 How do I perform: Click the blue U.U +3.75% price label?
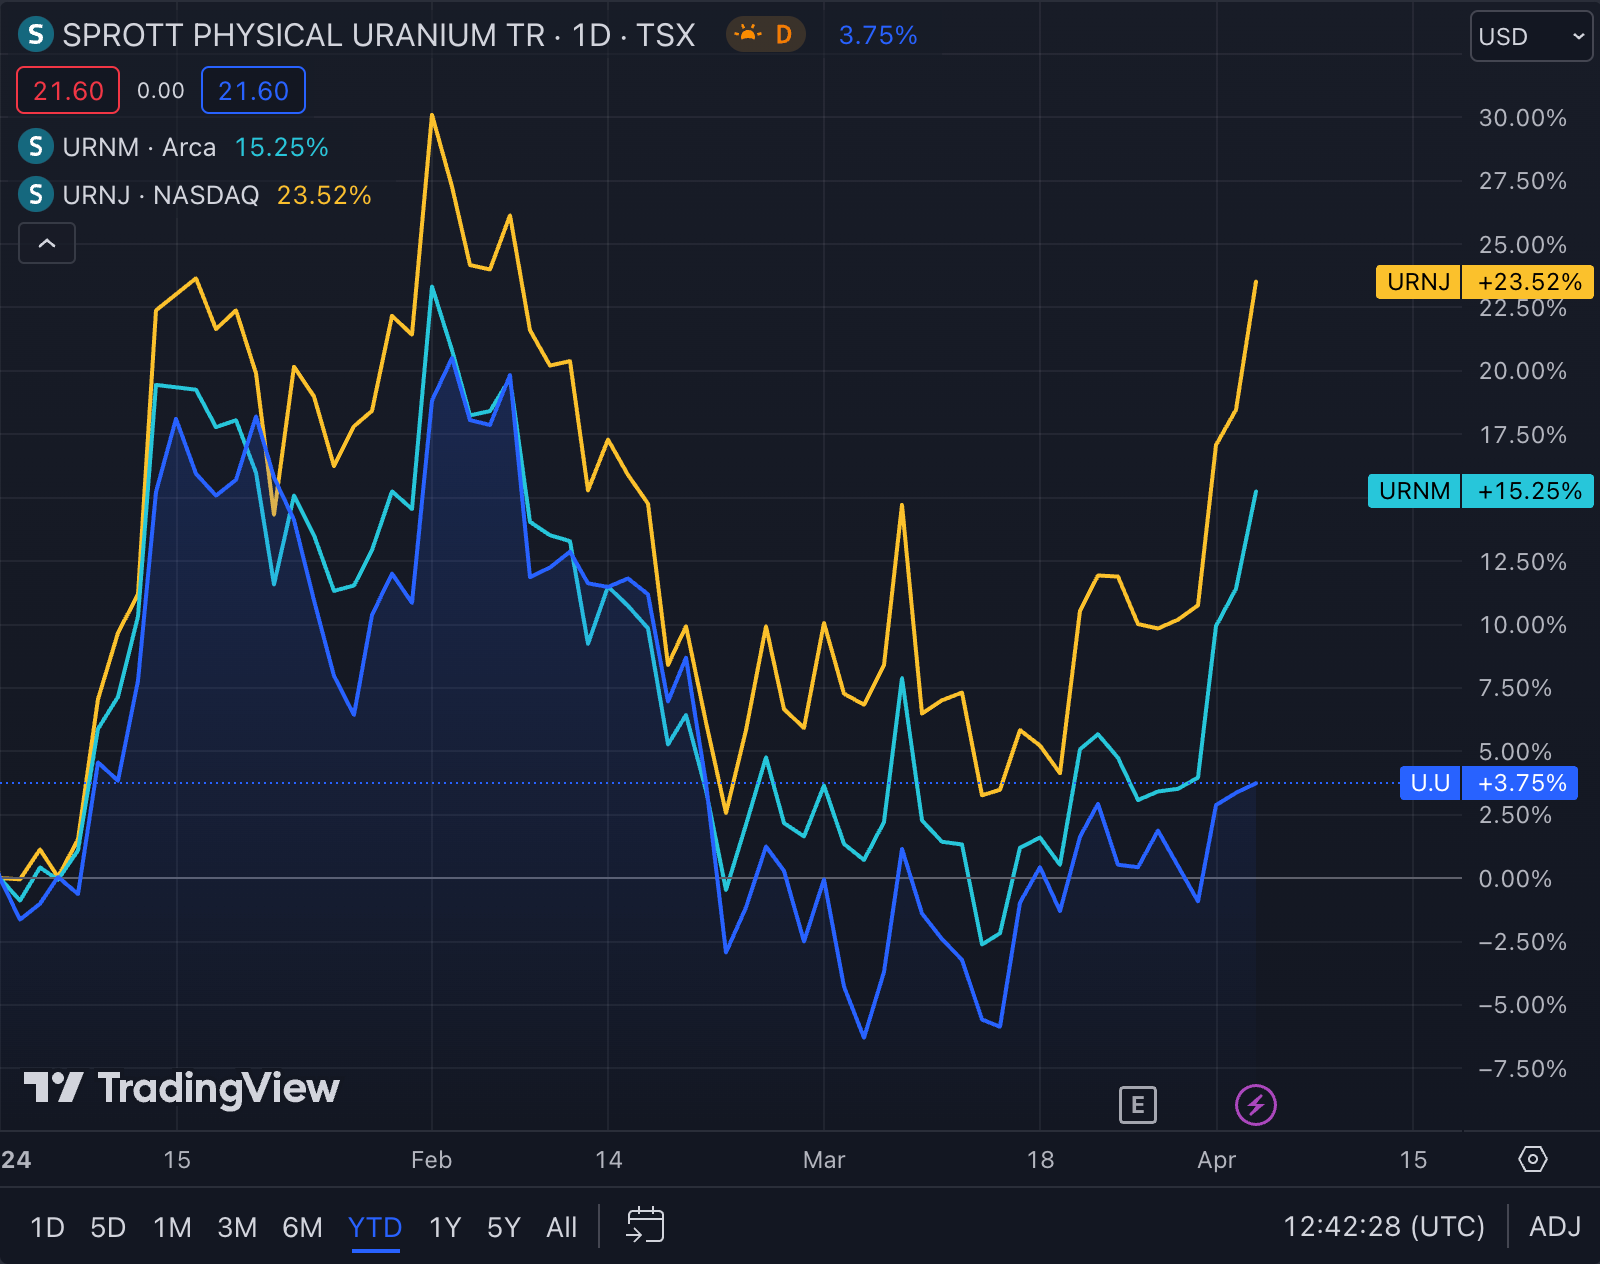(x=1489, y=783)
